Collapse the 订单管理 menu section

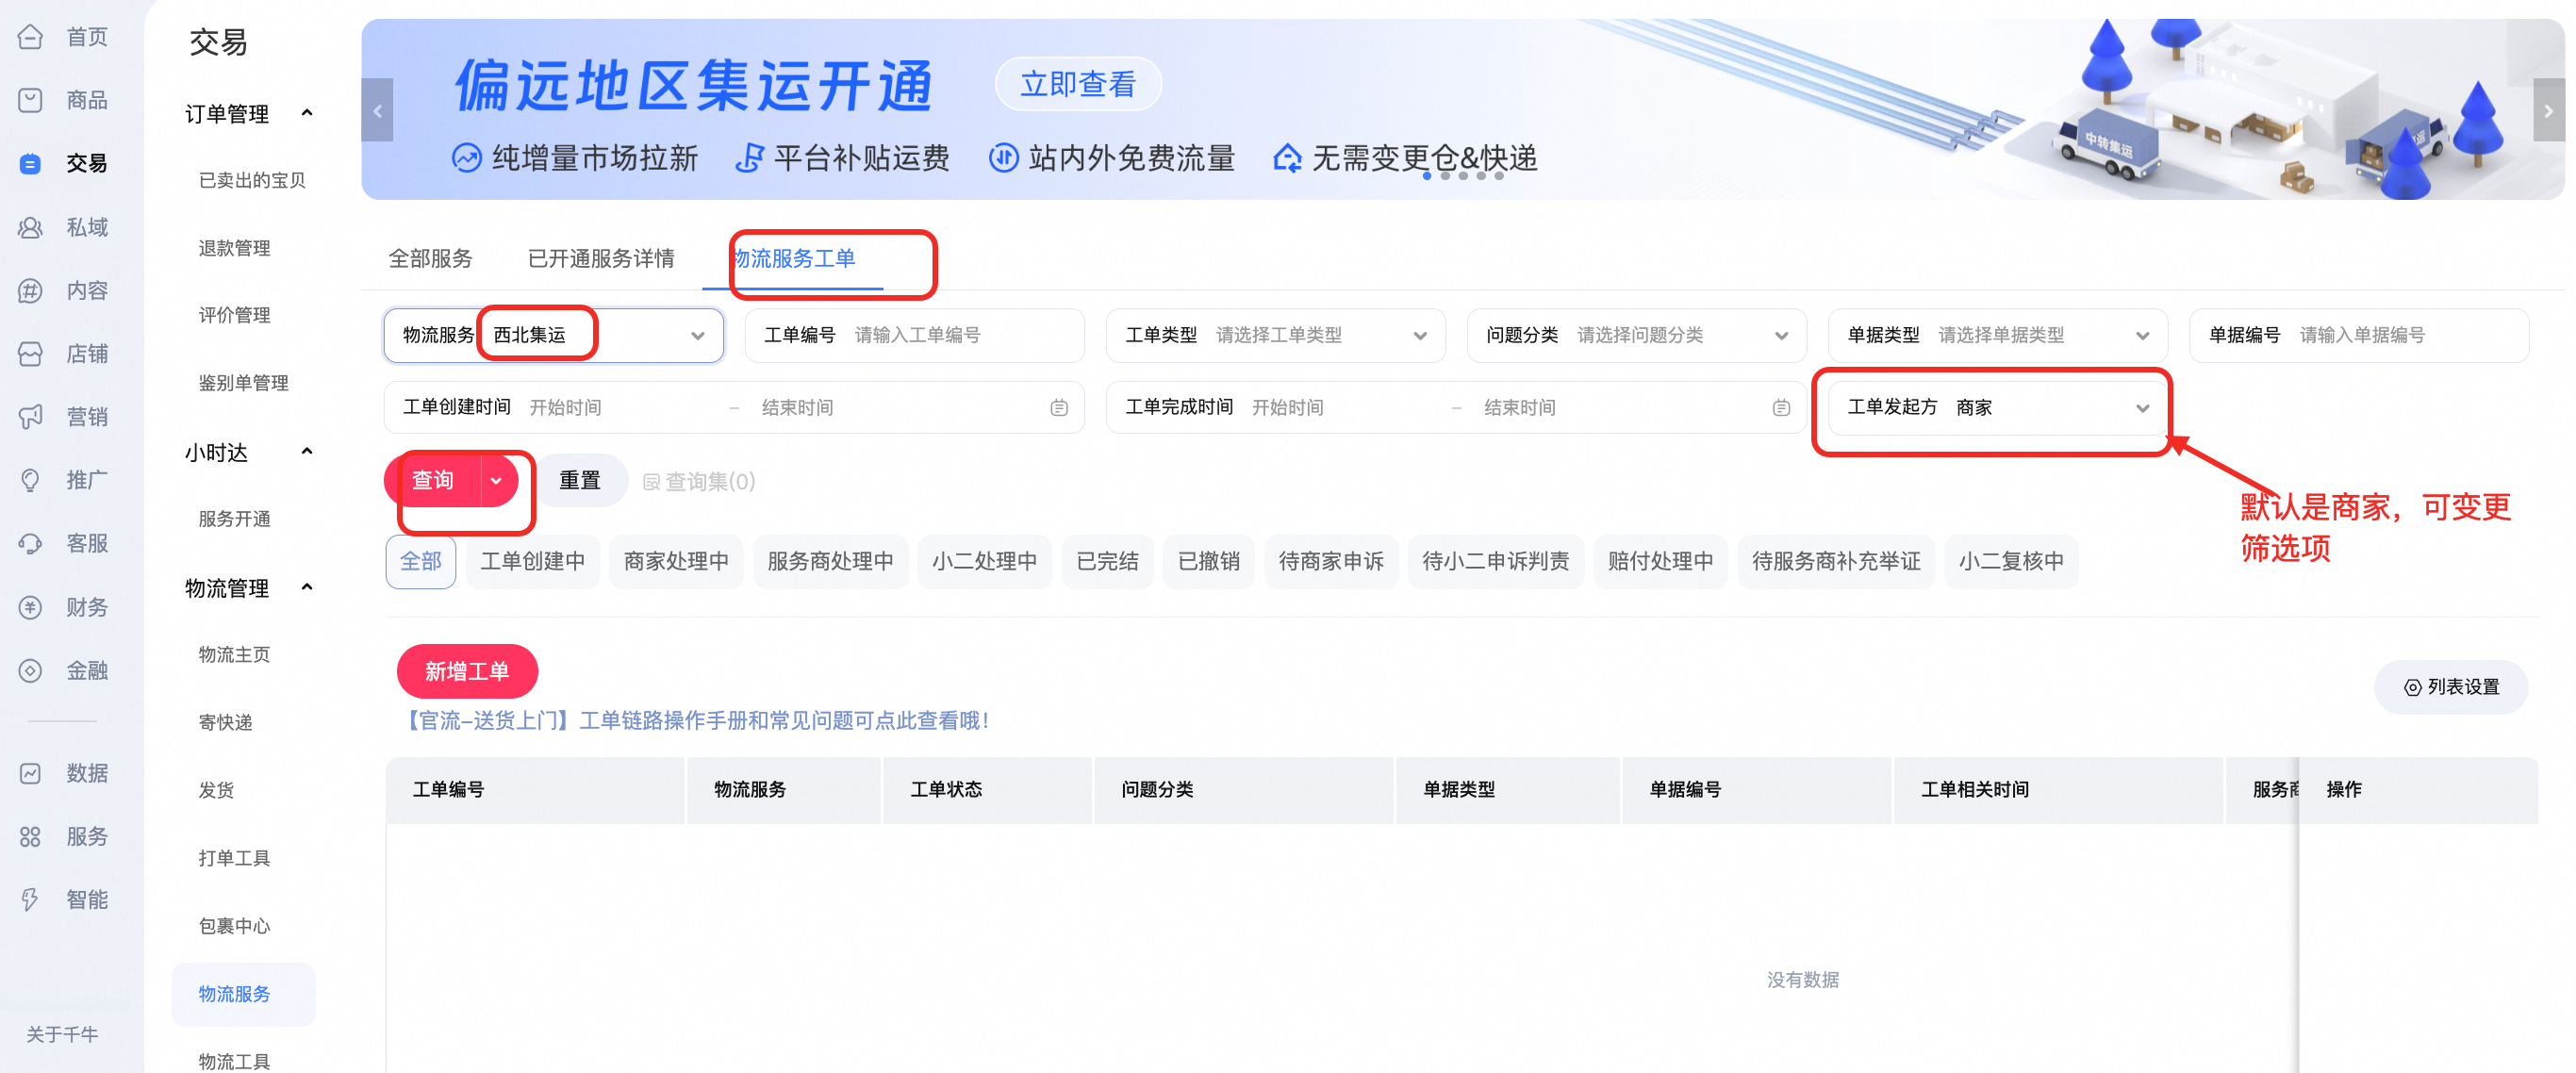coord(307,113)
